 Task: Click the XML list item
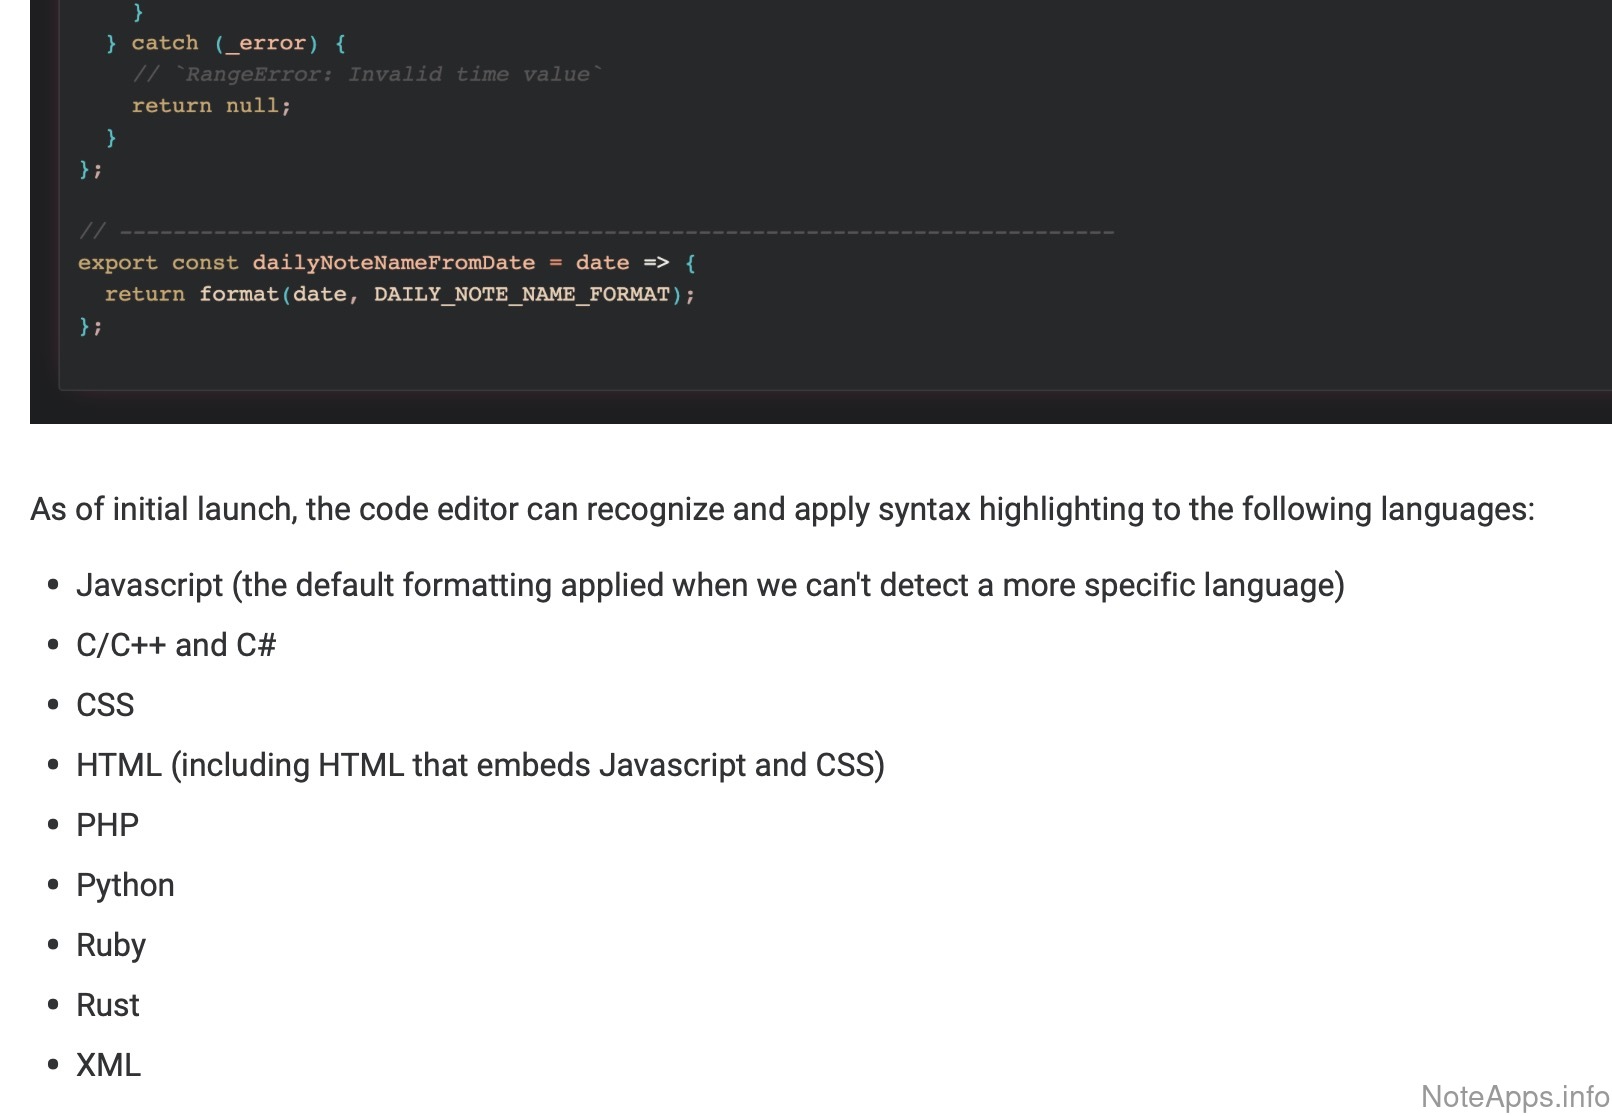108,1065
